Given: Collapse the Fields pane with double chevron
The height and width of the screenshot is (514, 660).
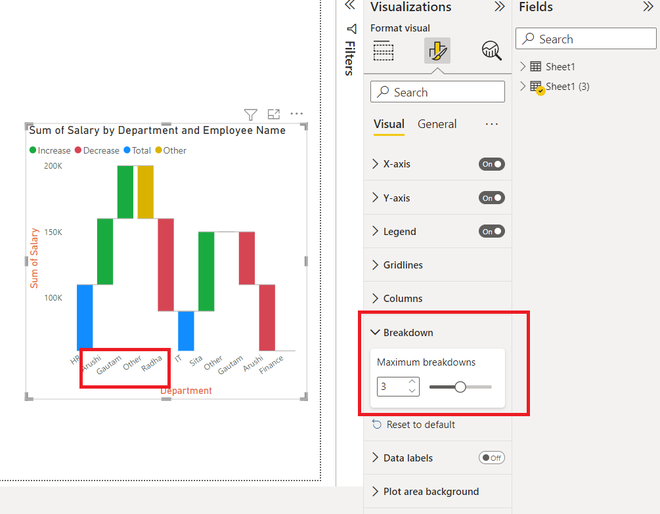Looking at the screenshot, I should (x=648, y=7).
